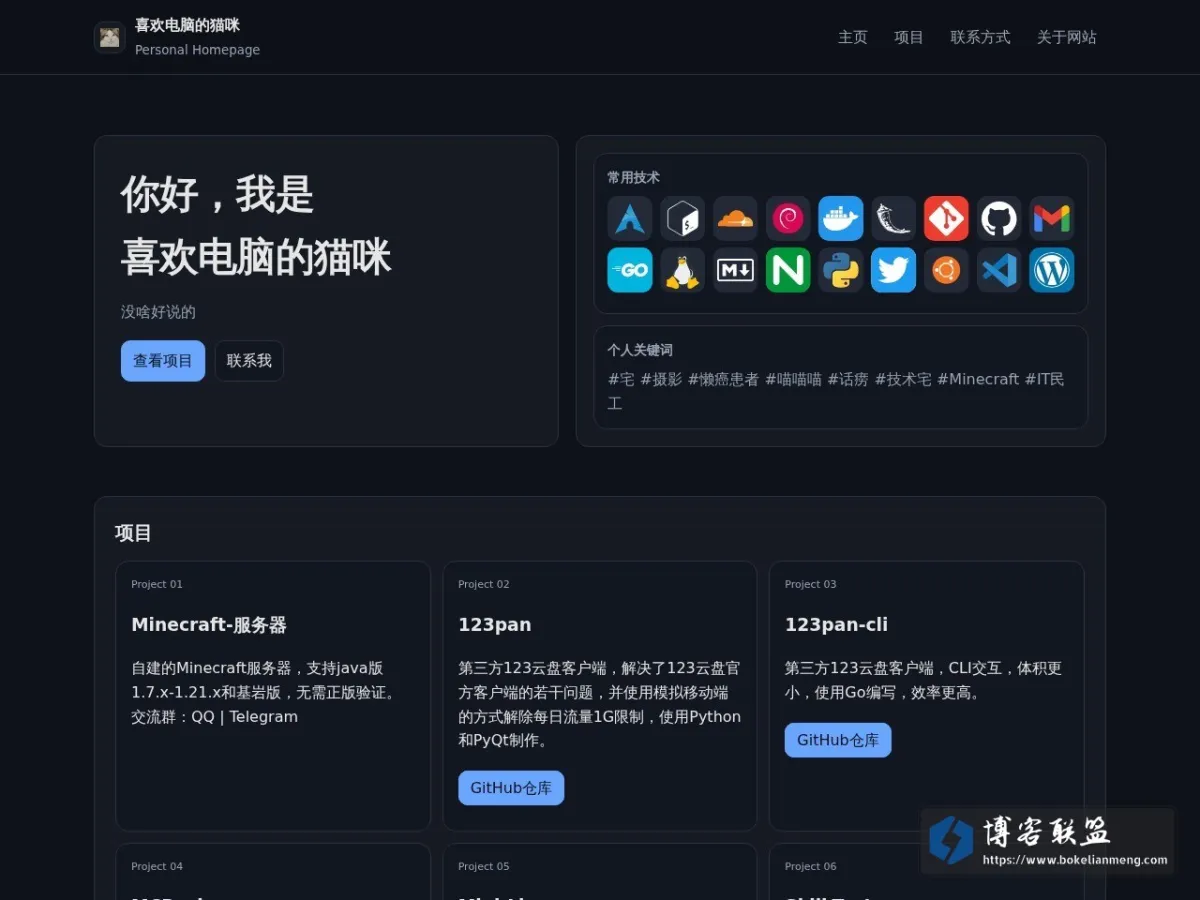Image resolution: width=1200 pixels, height=900 pixels.
Task: Click the 个人关键词 section label
Action: [x=640, y=350]
